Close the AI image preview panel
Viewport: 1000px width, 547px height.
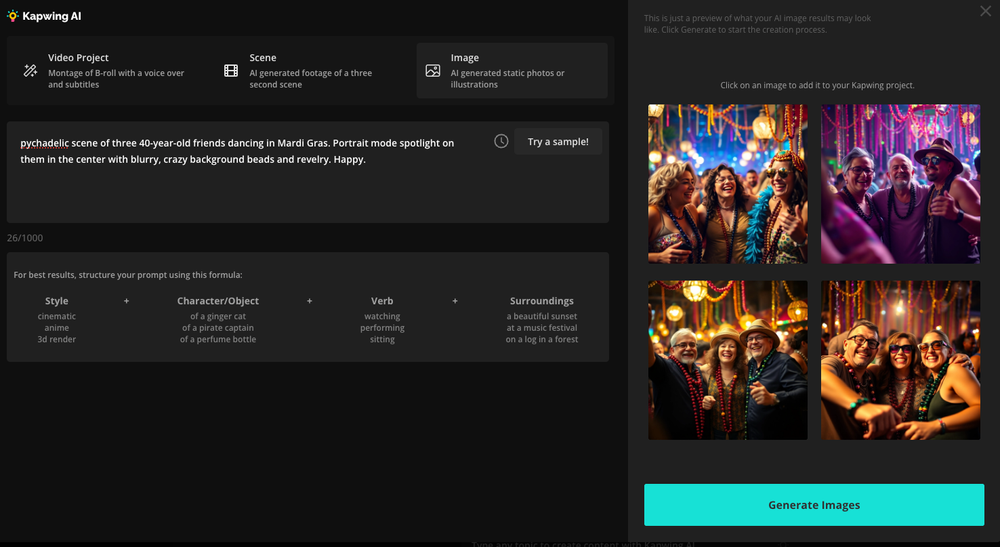point(985,11)
